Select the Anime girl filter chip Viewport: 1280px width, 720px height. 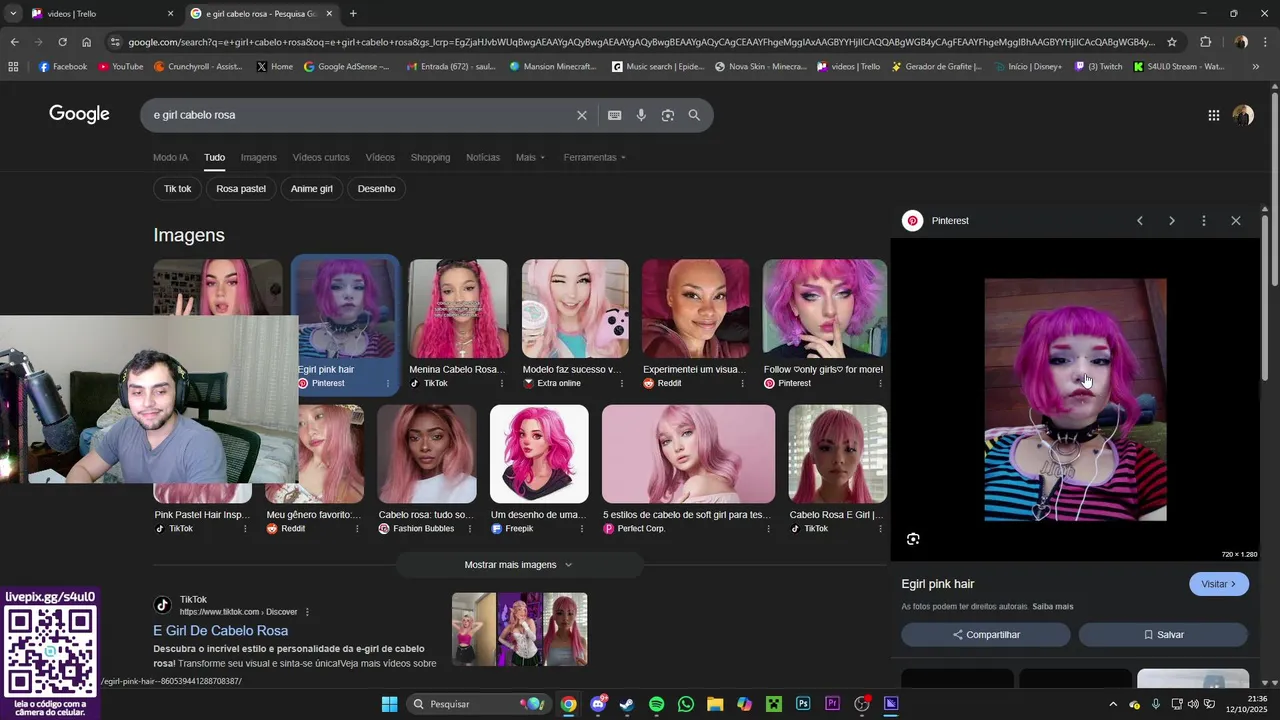312,189
